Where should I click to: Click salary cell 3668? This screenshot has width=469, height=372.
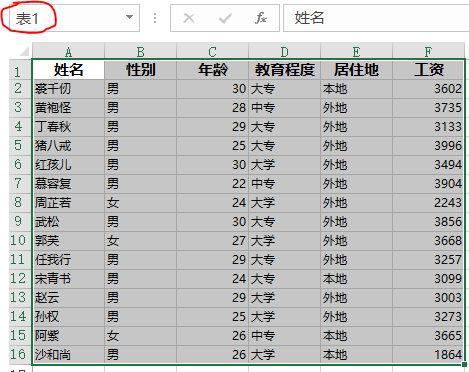428,241
